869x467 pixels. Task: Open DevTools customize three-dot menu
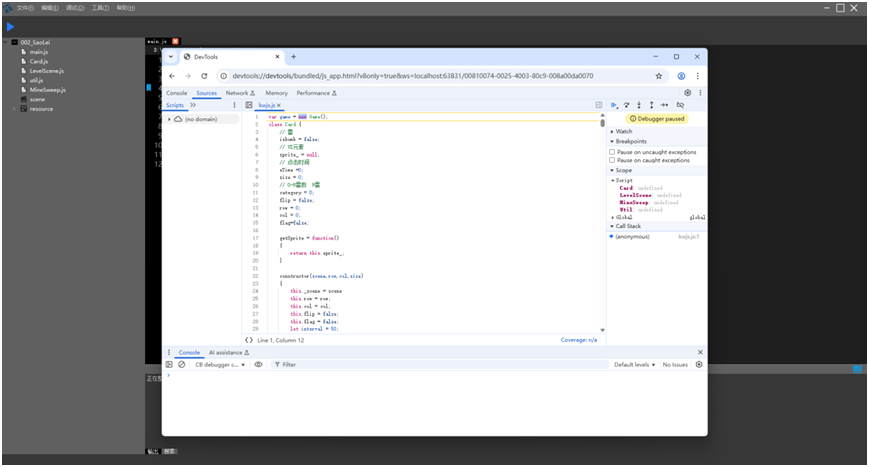coord(700,93)
